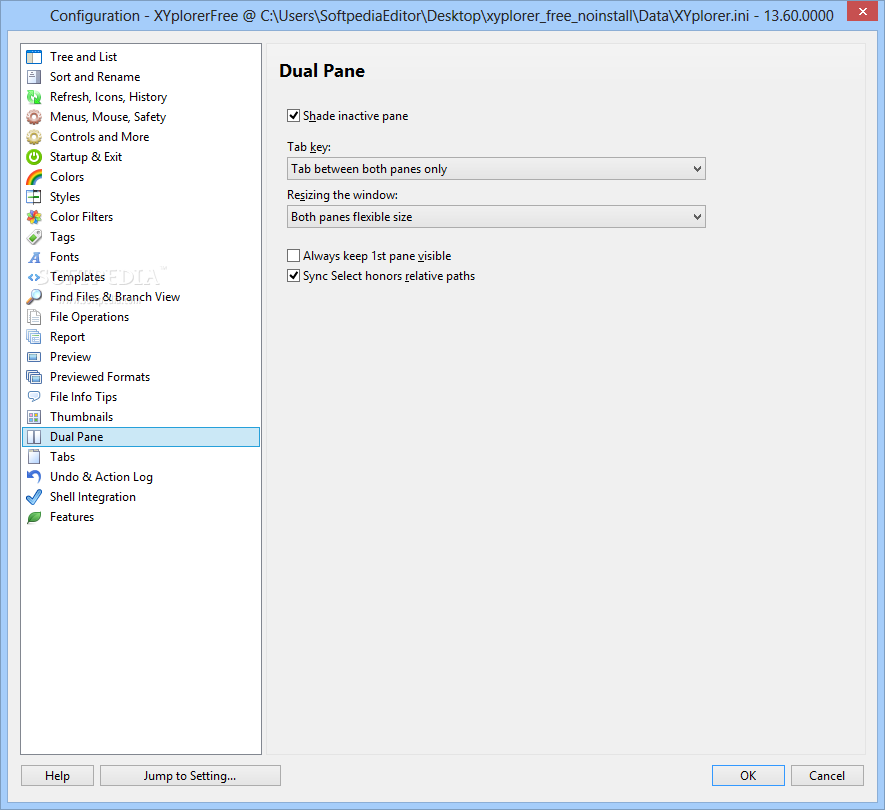
Task: Click the Startup & Exit power icon
Action: (34, 157)
